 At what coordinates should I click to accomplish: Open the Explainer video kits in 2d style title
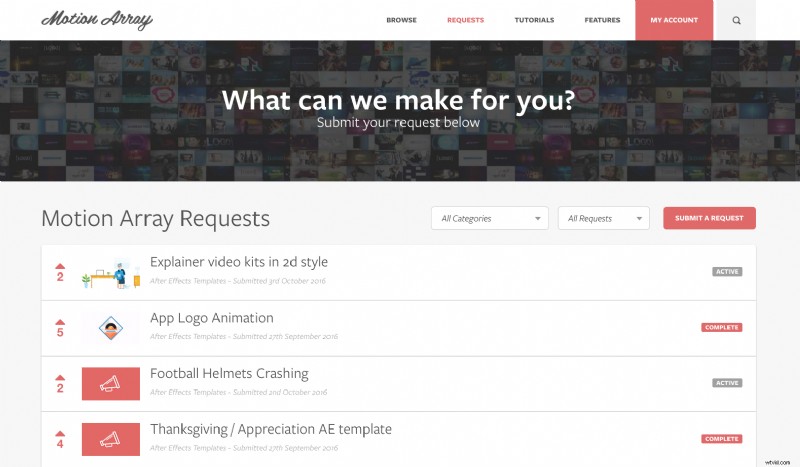[239, 262]
